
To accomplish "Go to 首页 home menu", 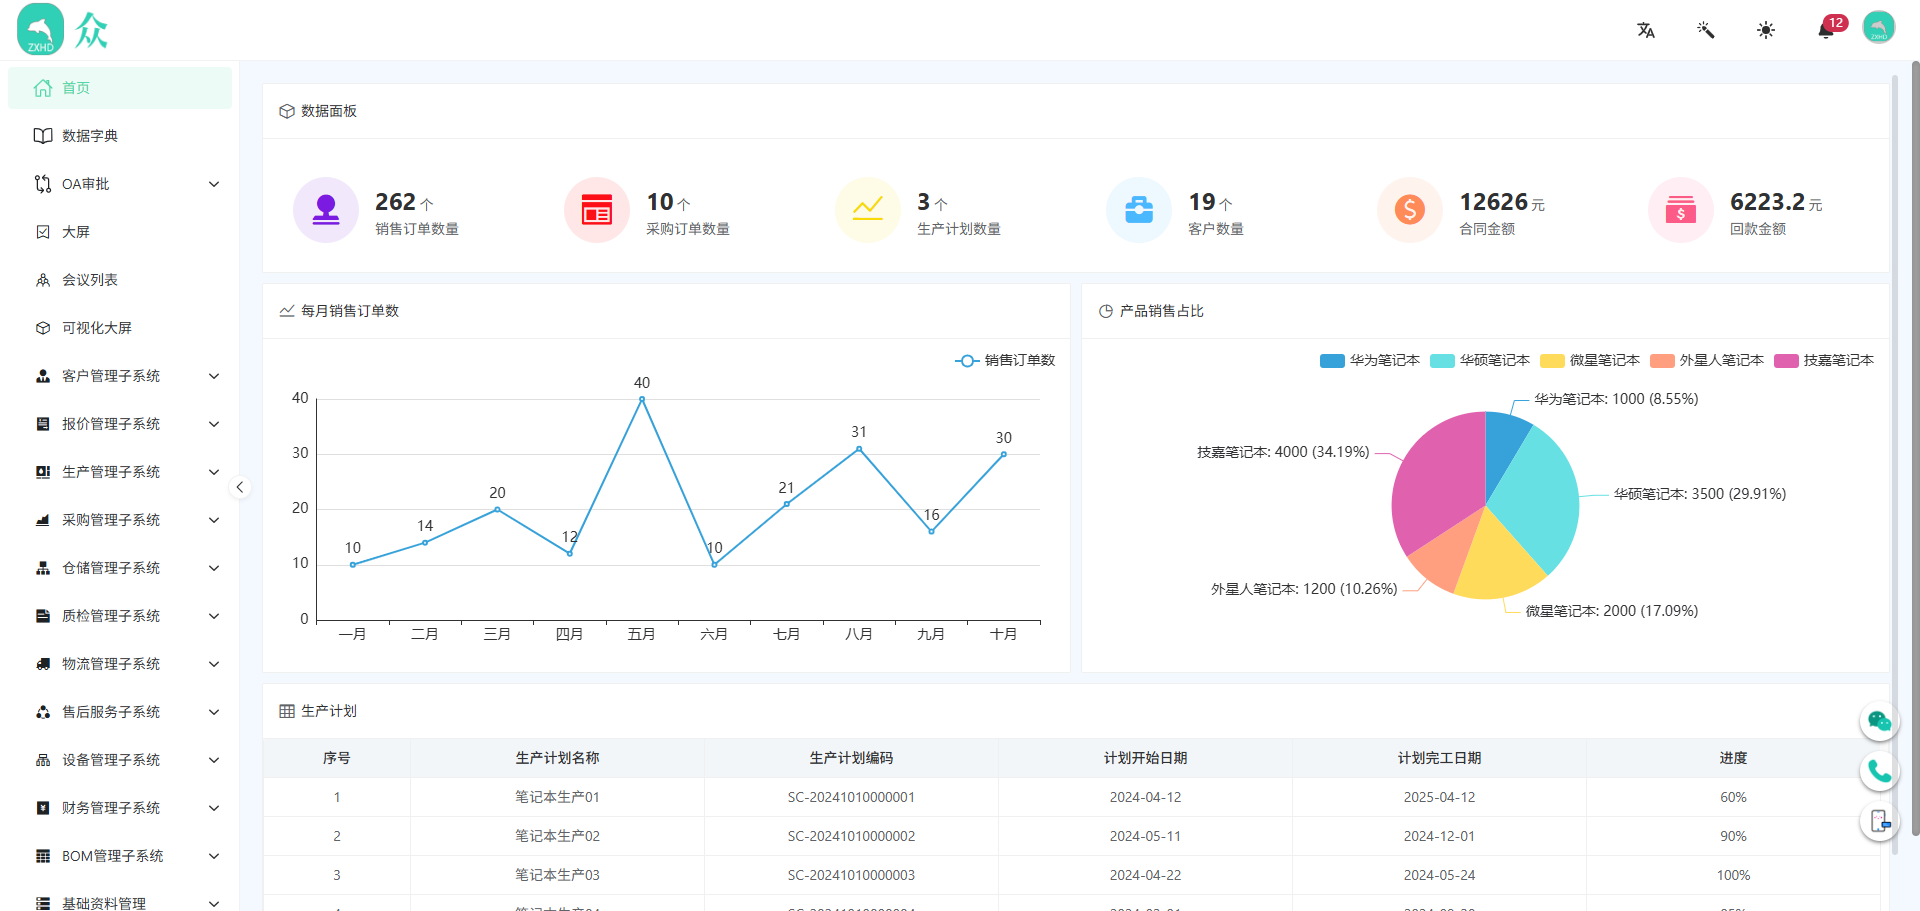I will [120, 88].
